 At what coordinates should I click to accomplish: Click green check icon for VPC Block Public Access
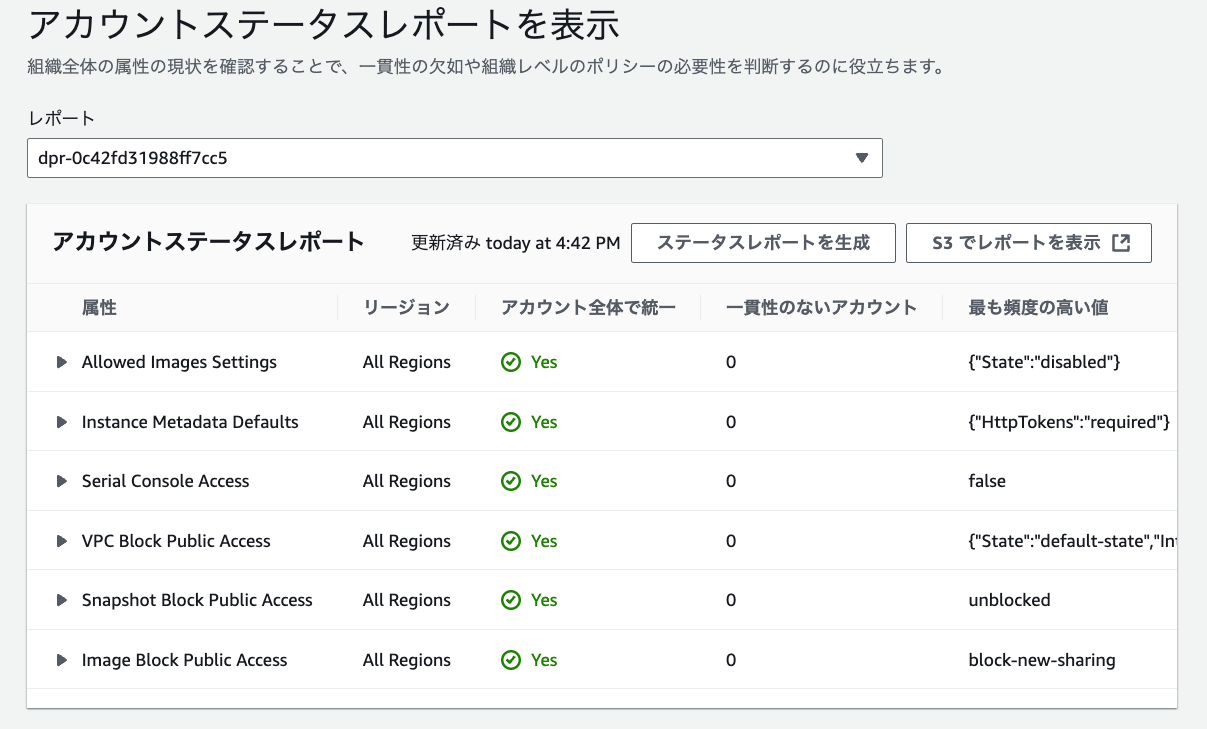[511, 541]
